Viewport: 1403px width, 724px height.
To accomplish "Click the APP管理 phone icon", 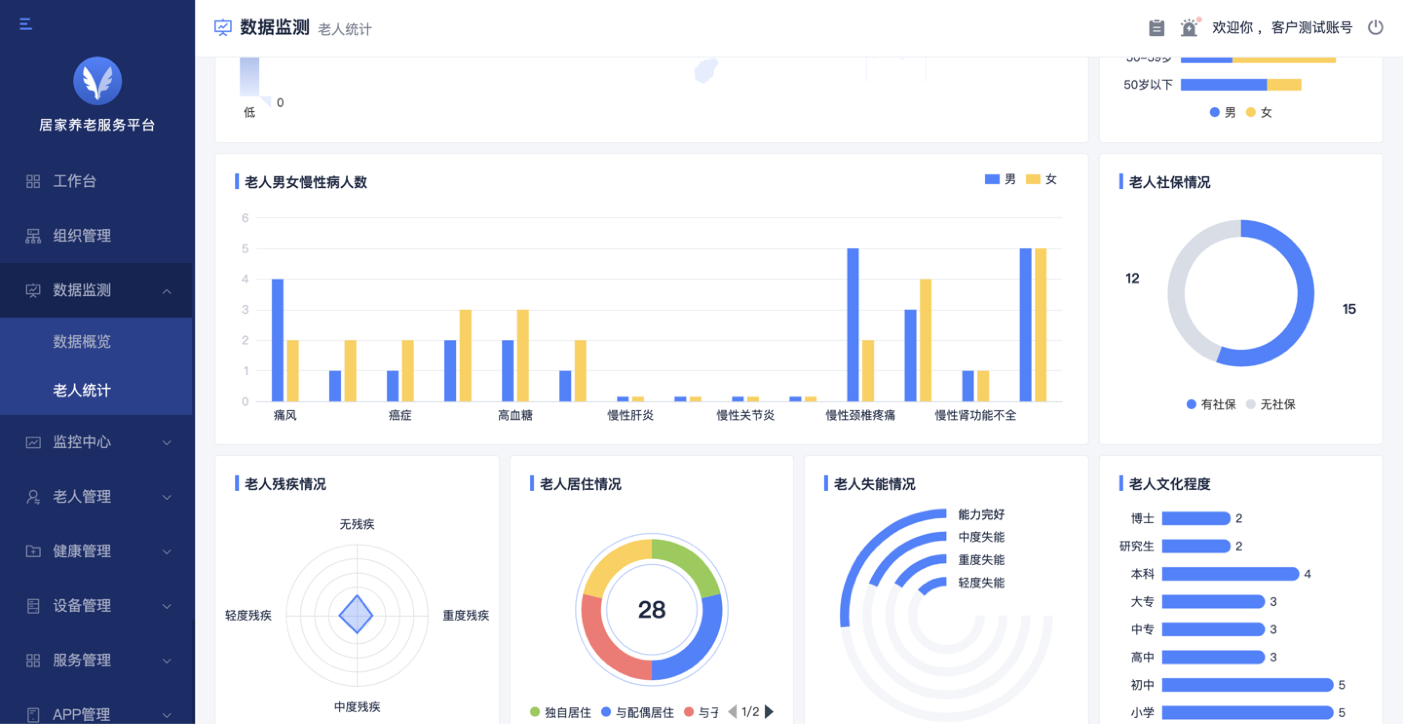I will click(x=33, y=714).
